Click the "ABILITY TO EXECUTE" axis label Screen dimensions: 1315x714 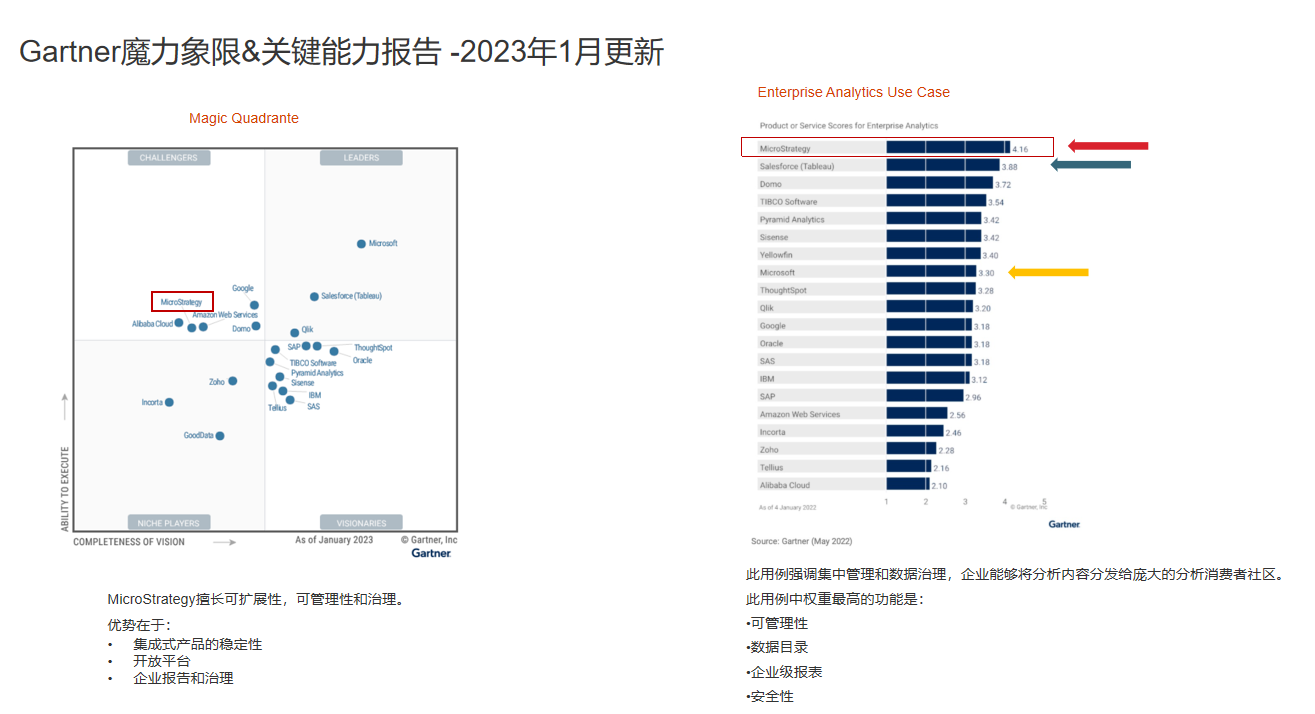point(65,488)
